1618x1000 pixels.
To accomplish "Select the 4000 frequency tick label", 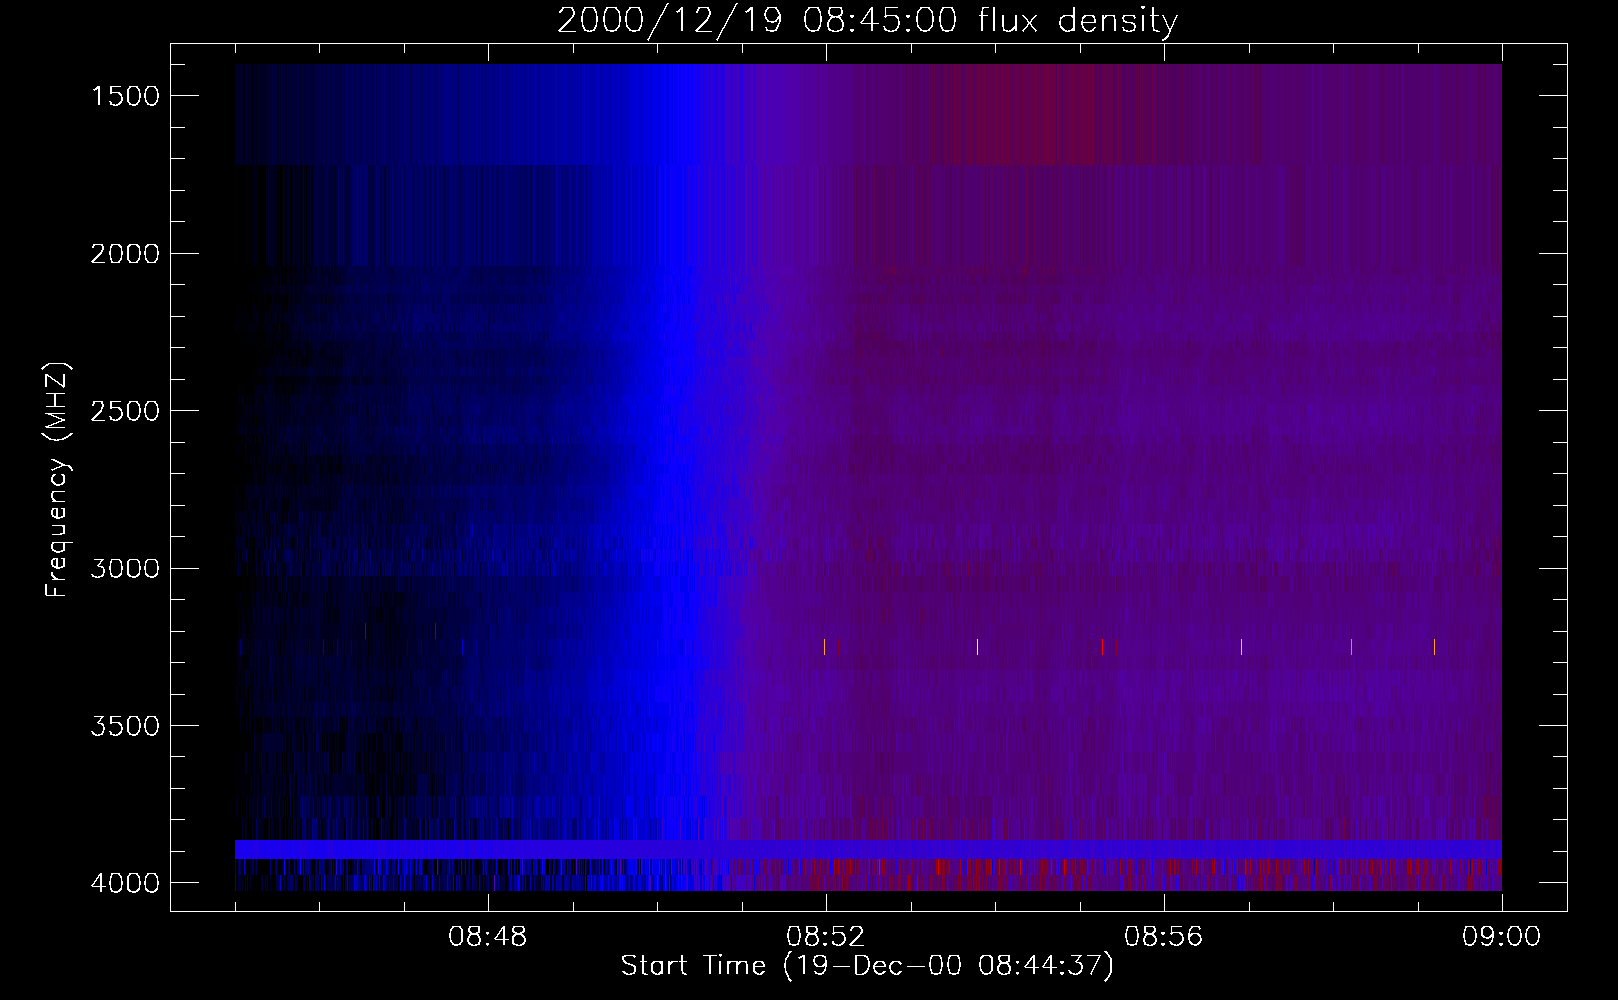I will (125, 883).
